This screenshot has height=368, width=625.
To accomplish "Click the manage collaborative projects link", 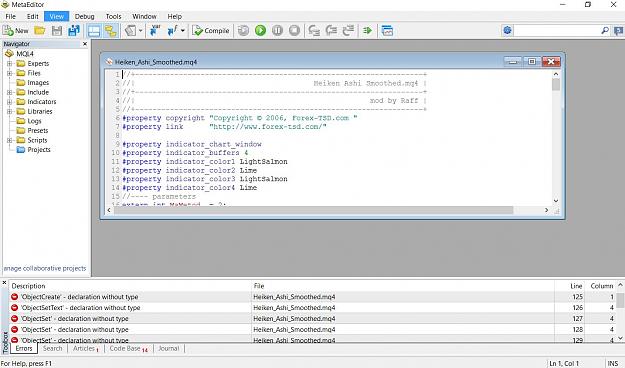I will click(45, 268).
